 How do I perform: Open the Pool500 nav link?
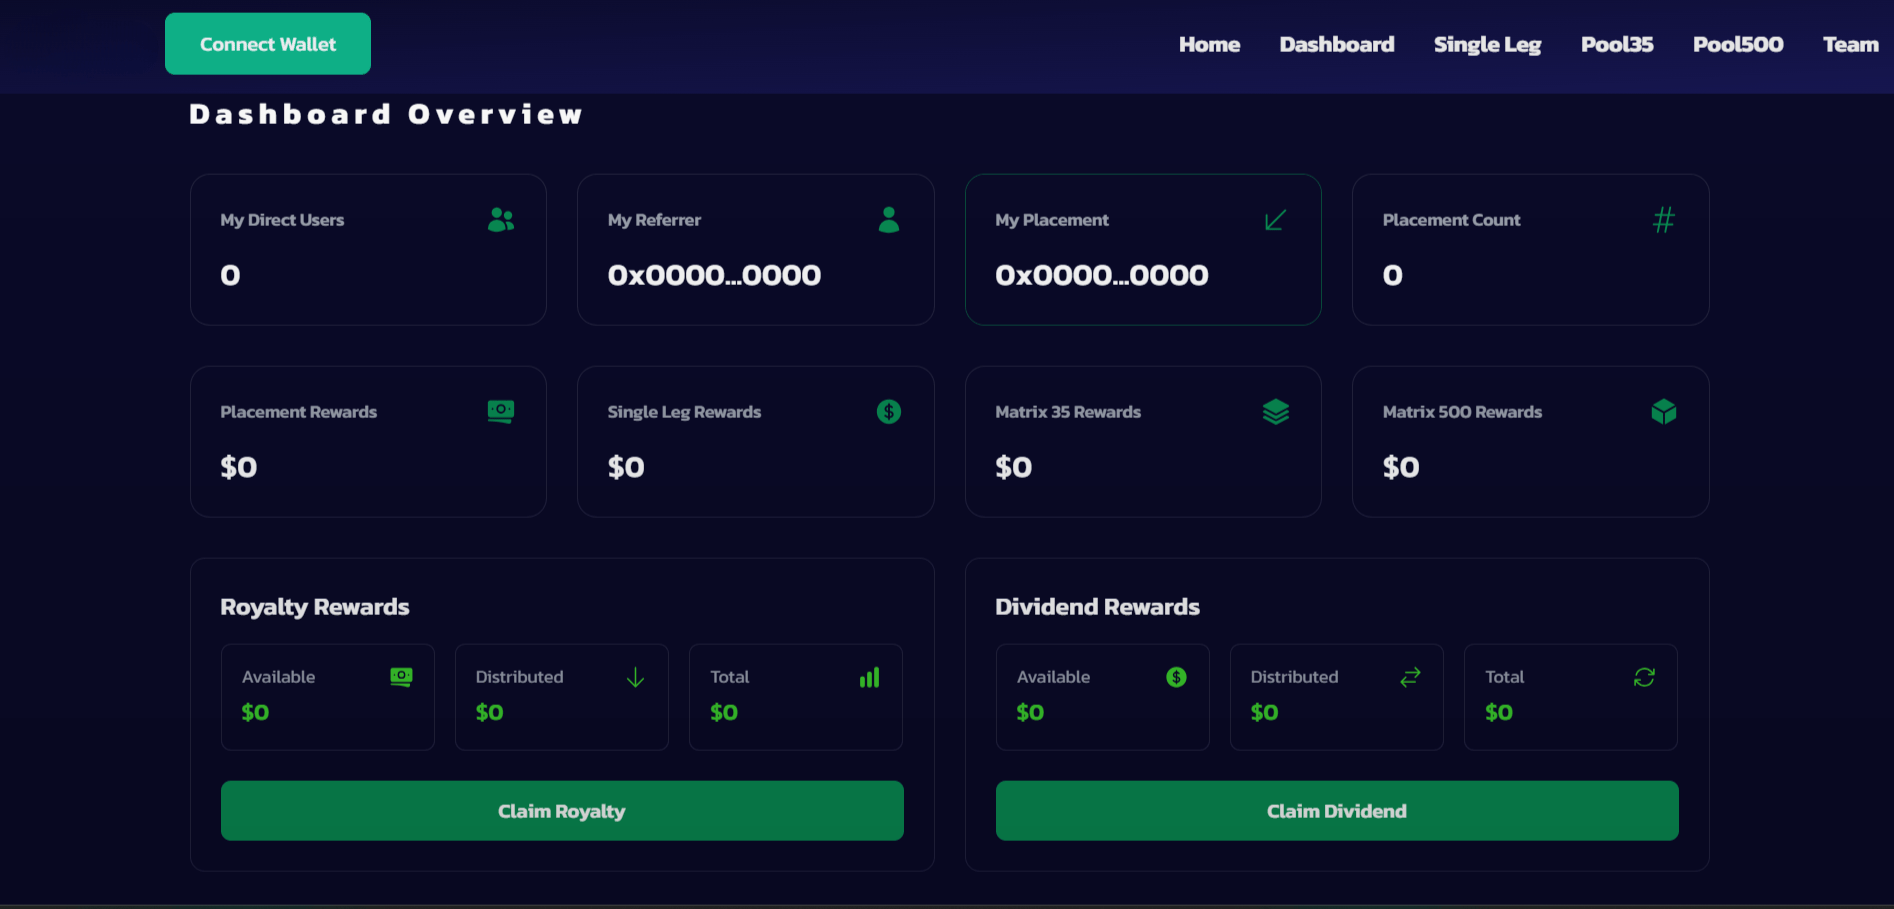point(1737,44)
